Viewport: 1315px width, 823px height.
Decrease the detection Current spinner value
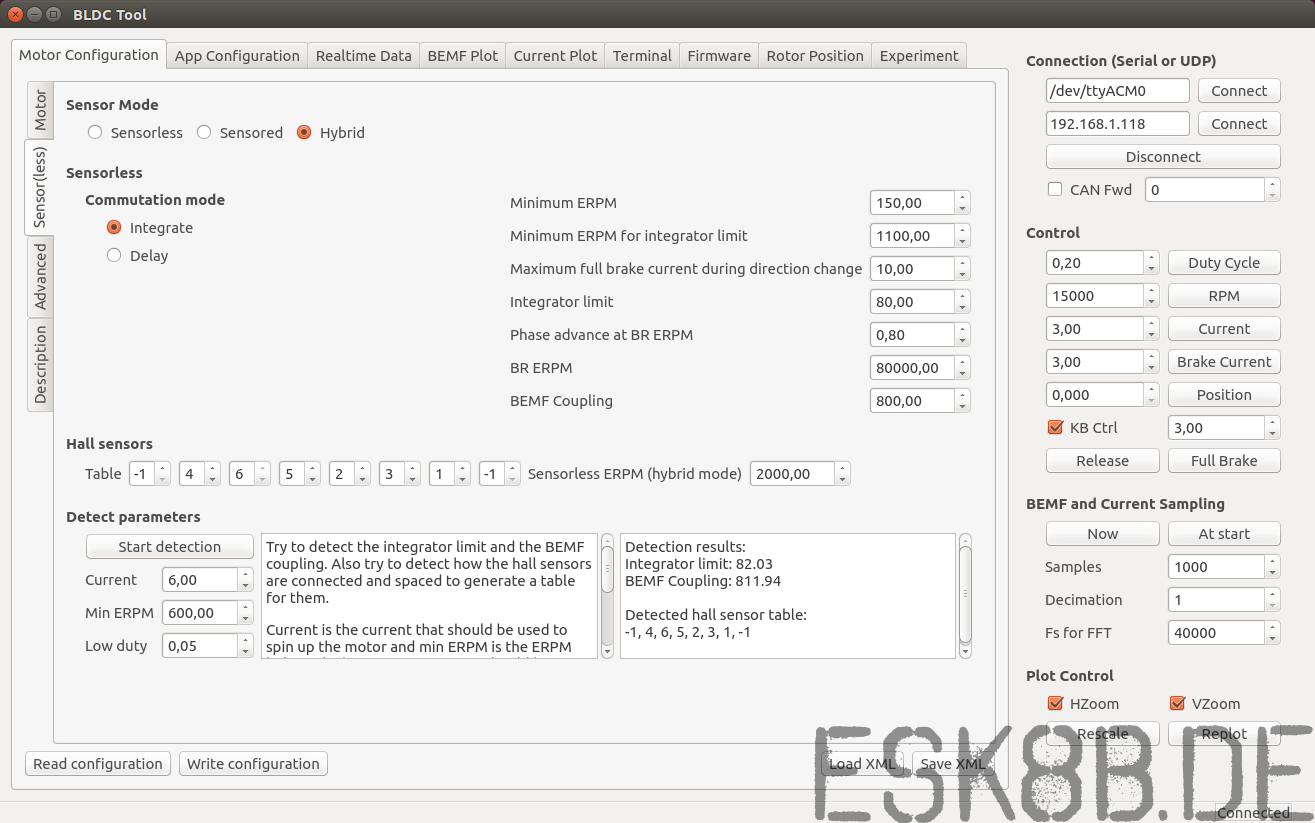tap(245, 586)
